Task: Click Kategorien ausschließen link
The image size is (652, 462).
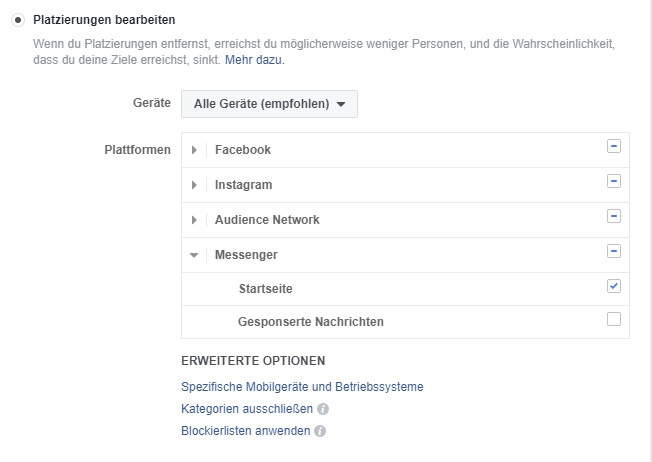Action: 247,409
